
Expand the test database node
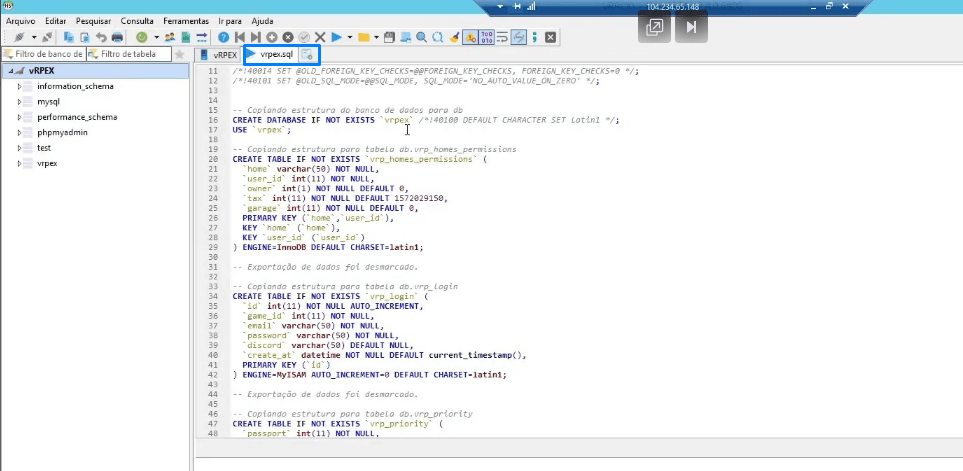point(19,148)
